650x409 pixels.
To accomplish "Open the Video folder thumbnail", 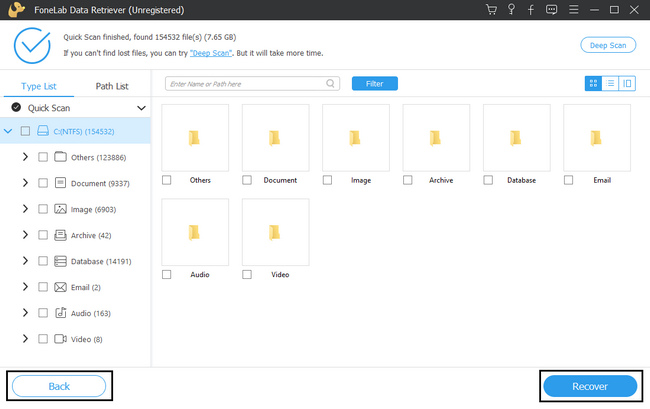I will pyautogui.click(x=275, y=232).
